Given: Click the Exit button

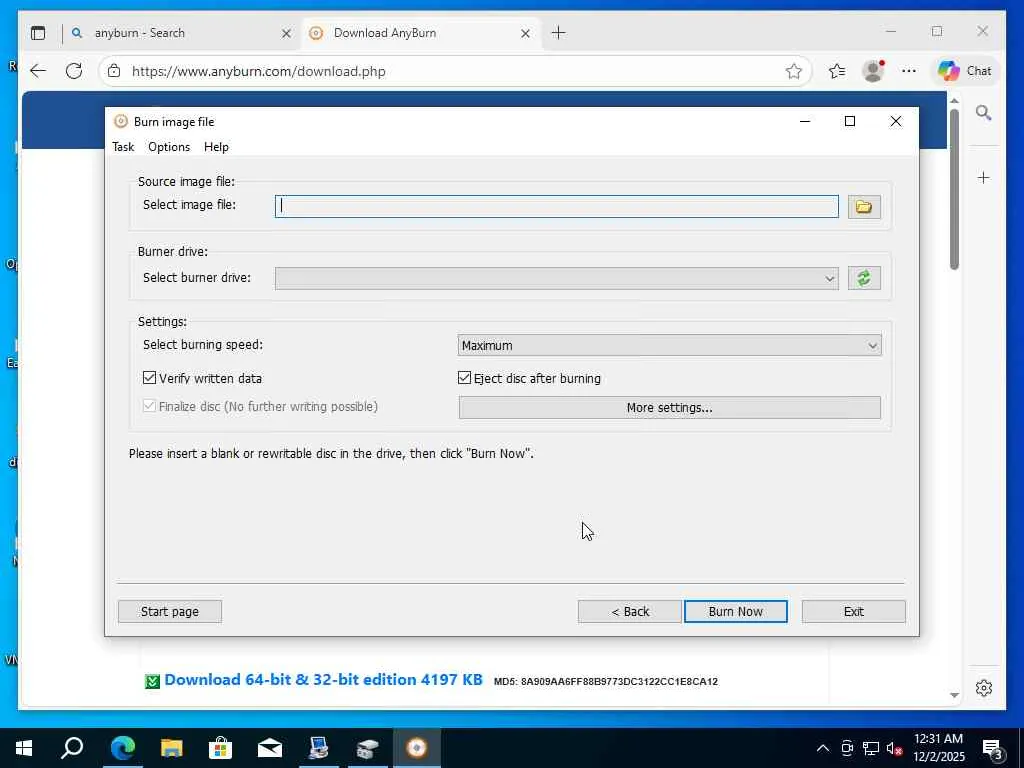Looking at the screenshot, I should [x=854, y=612].
